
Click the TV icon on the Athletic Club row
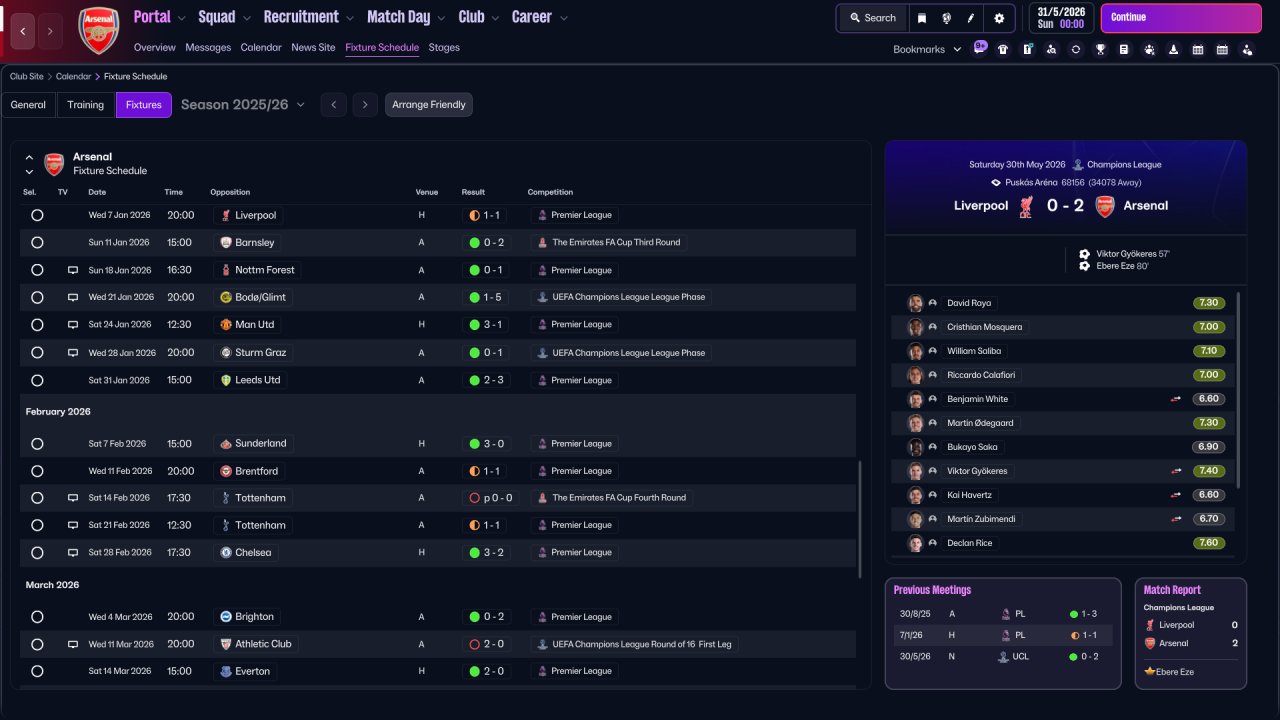(73, 644)
